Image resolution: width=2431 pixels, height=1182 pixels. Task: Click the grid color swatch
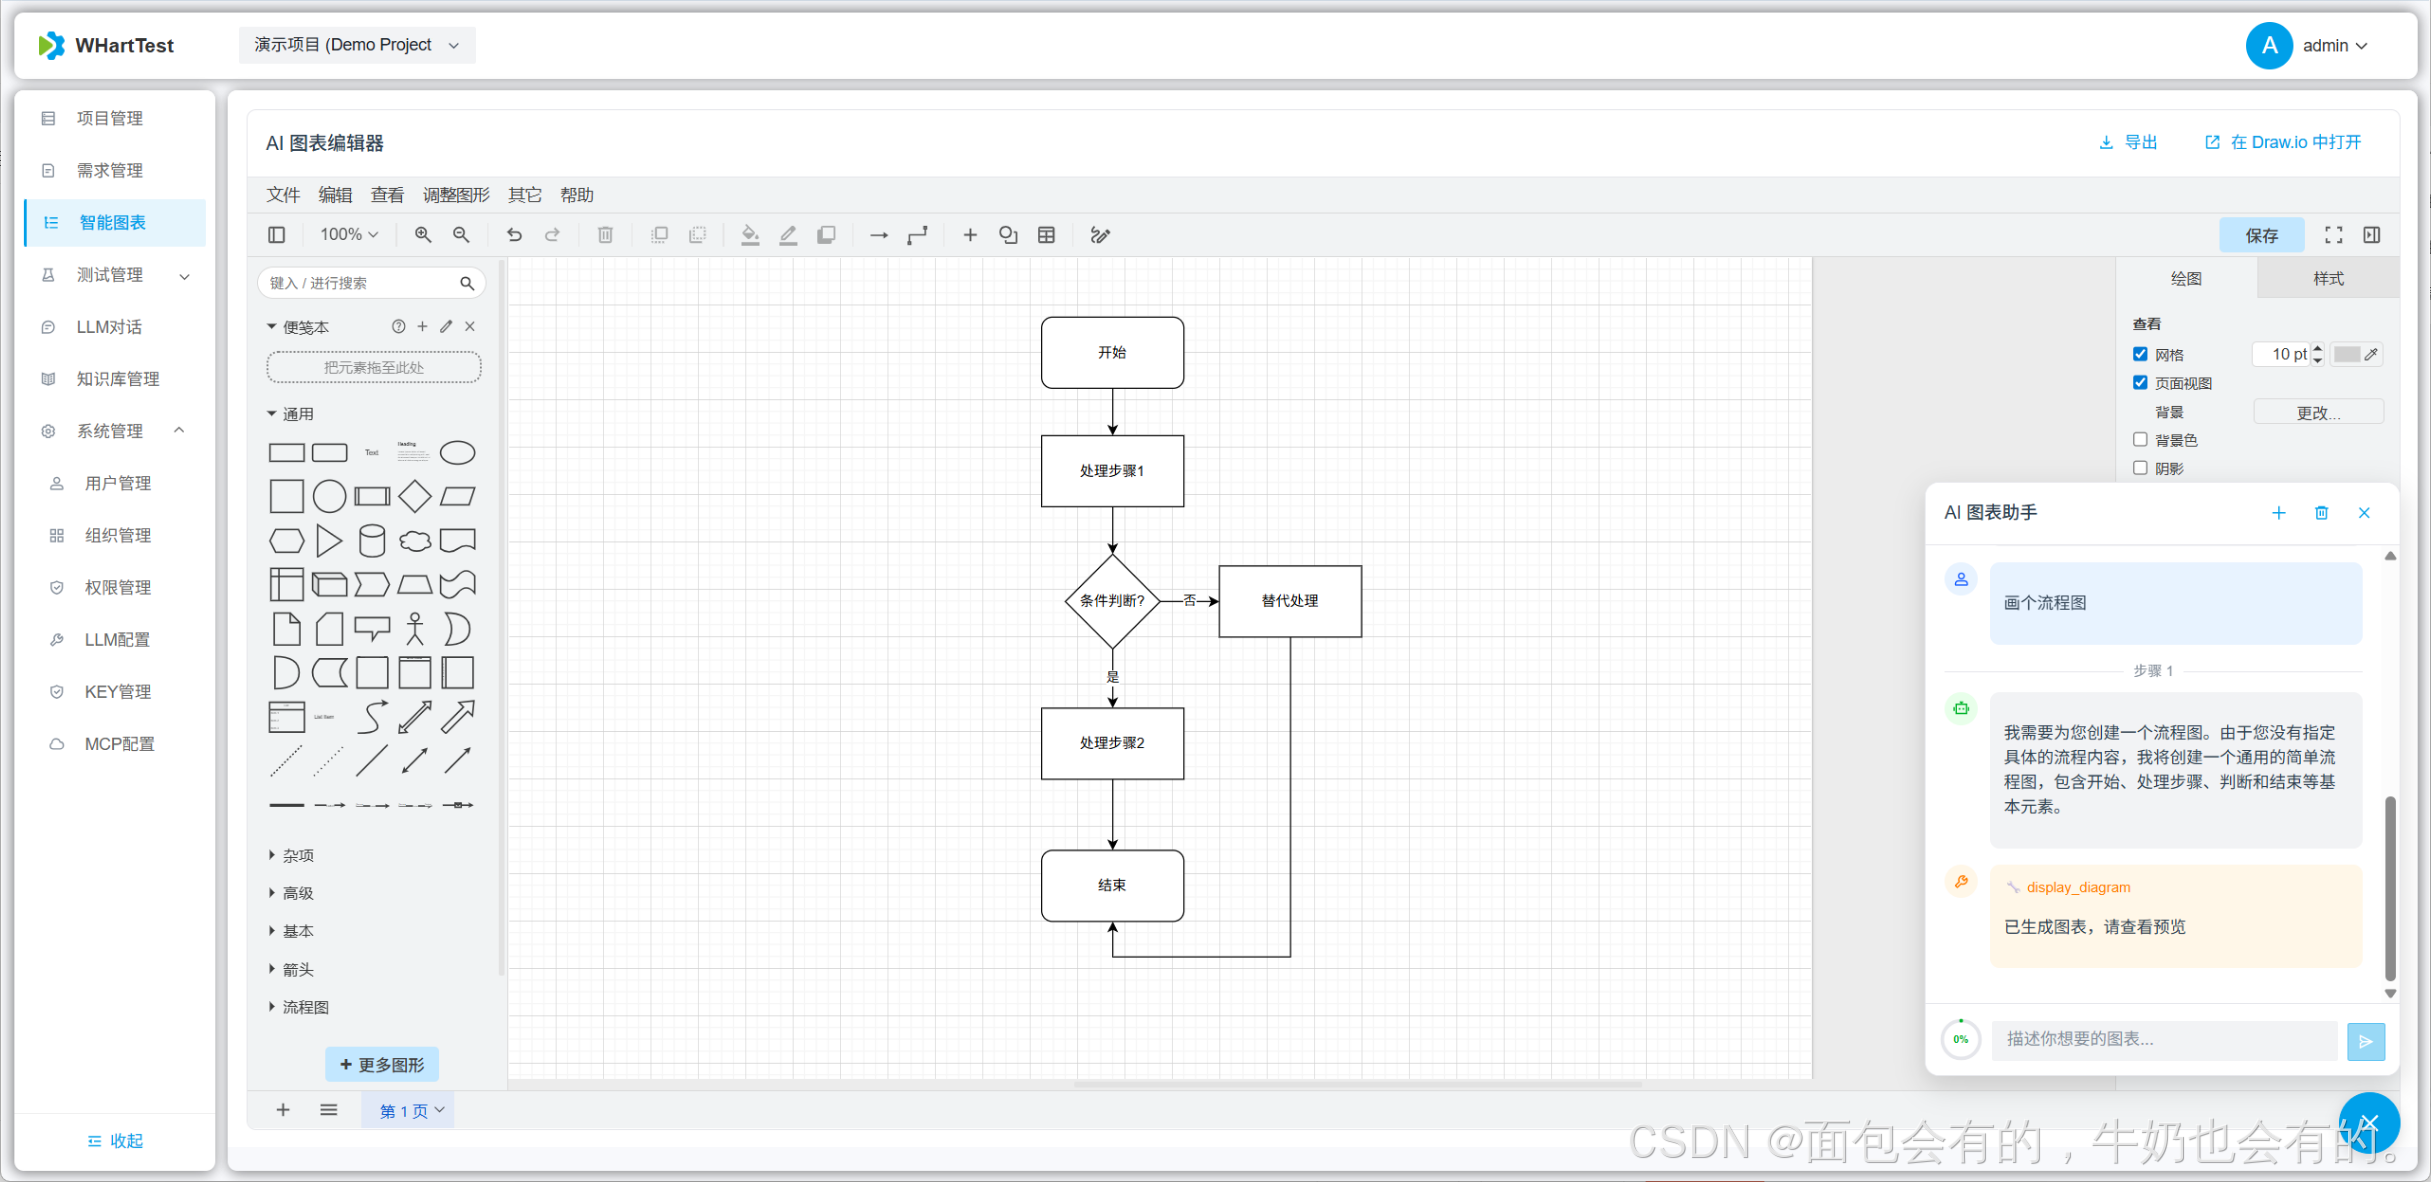click(x=2346, y=354)
